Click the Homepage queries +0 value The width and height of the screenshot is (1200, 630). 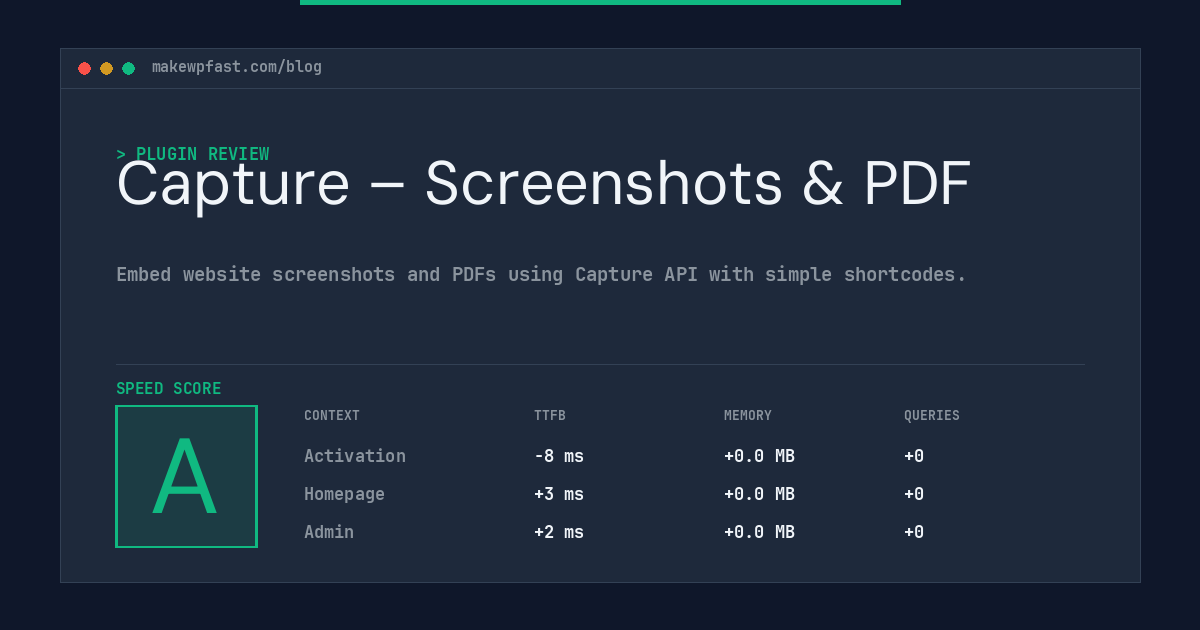(x=914, y=494)
